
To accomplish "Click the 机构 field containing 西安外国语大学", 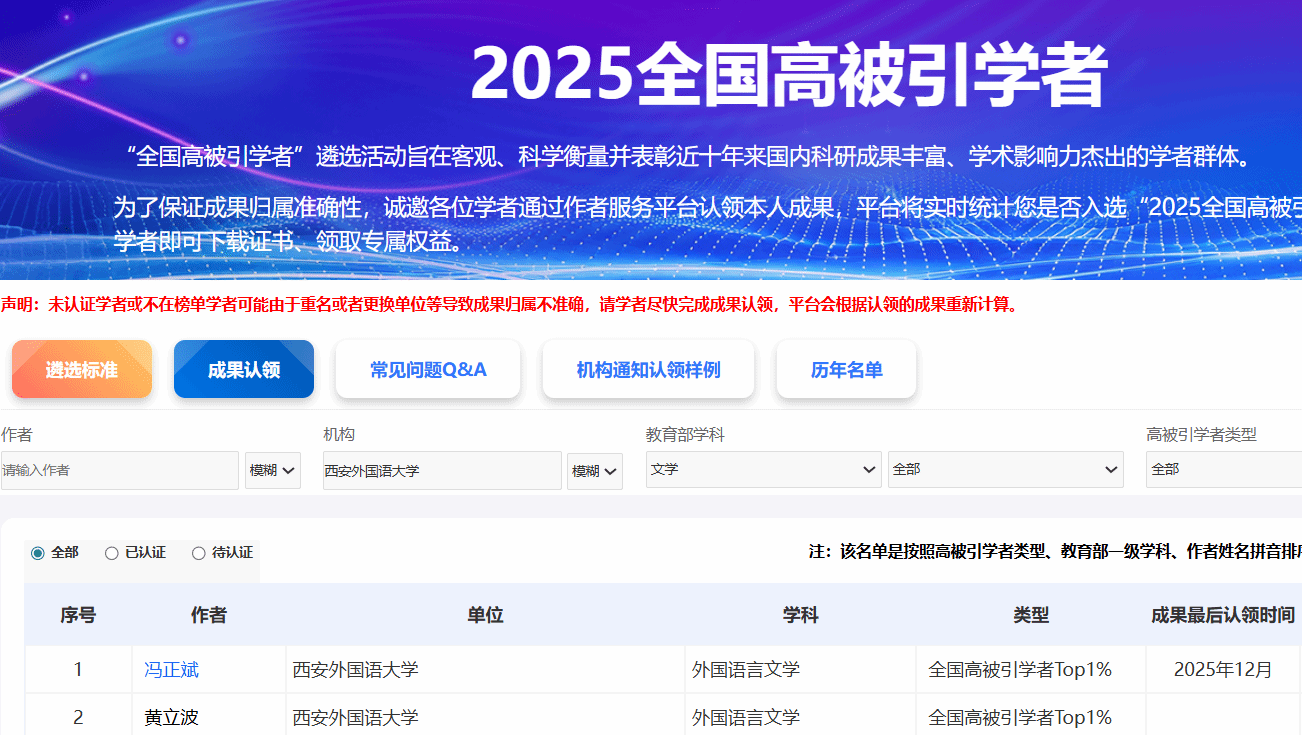I will pos(442,470).
